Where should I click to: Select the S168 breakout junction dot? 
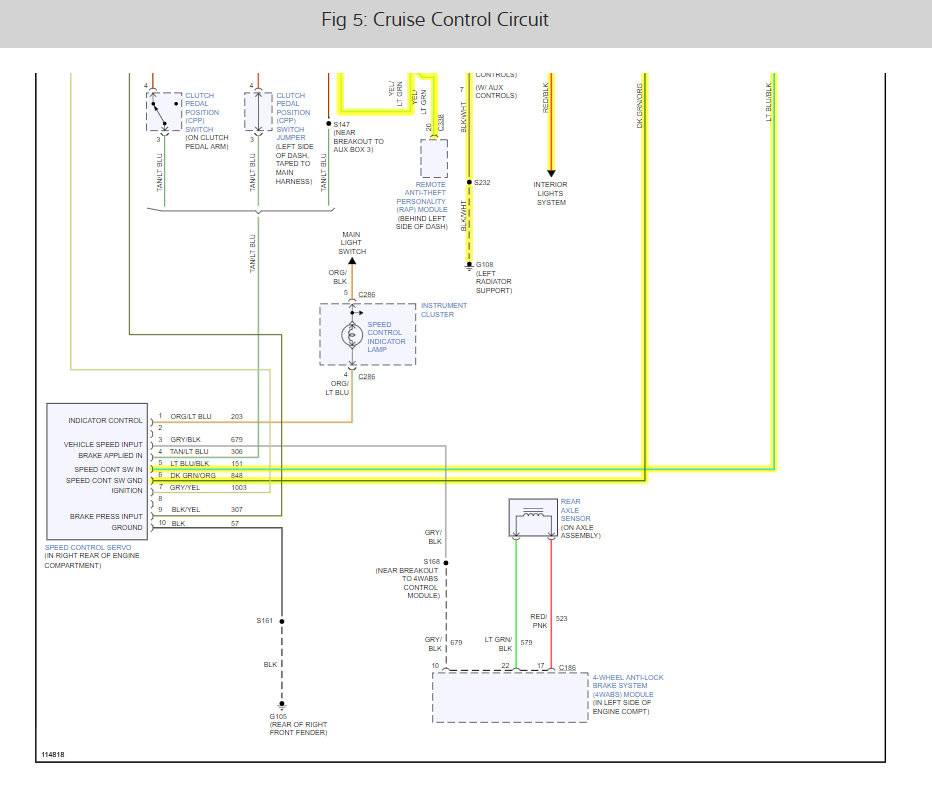pyautogui.click(x=447, y=561)
